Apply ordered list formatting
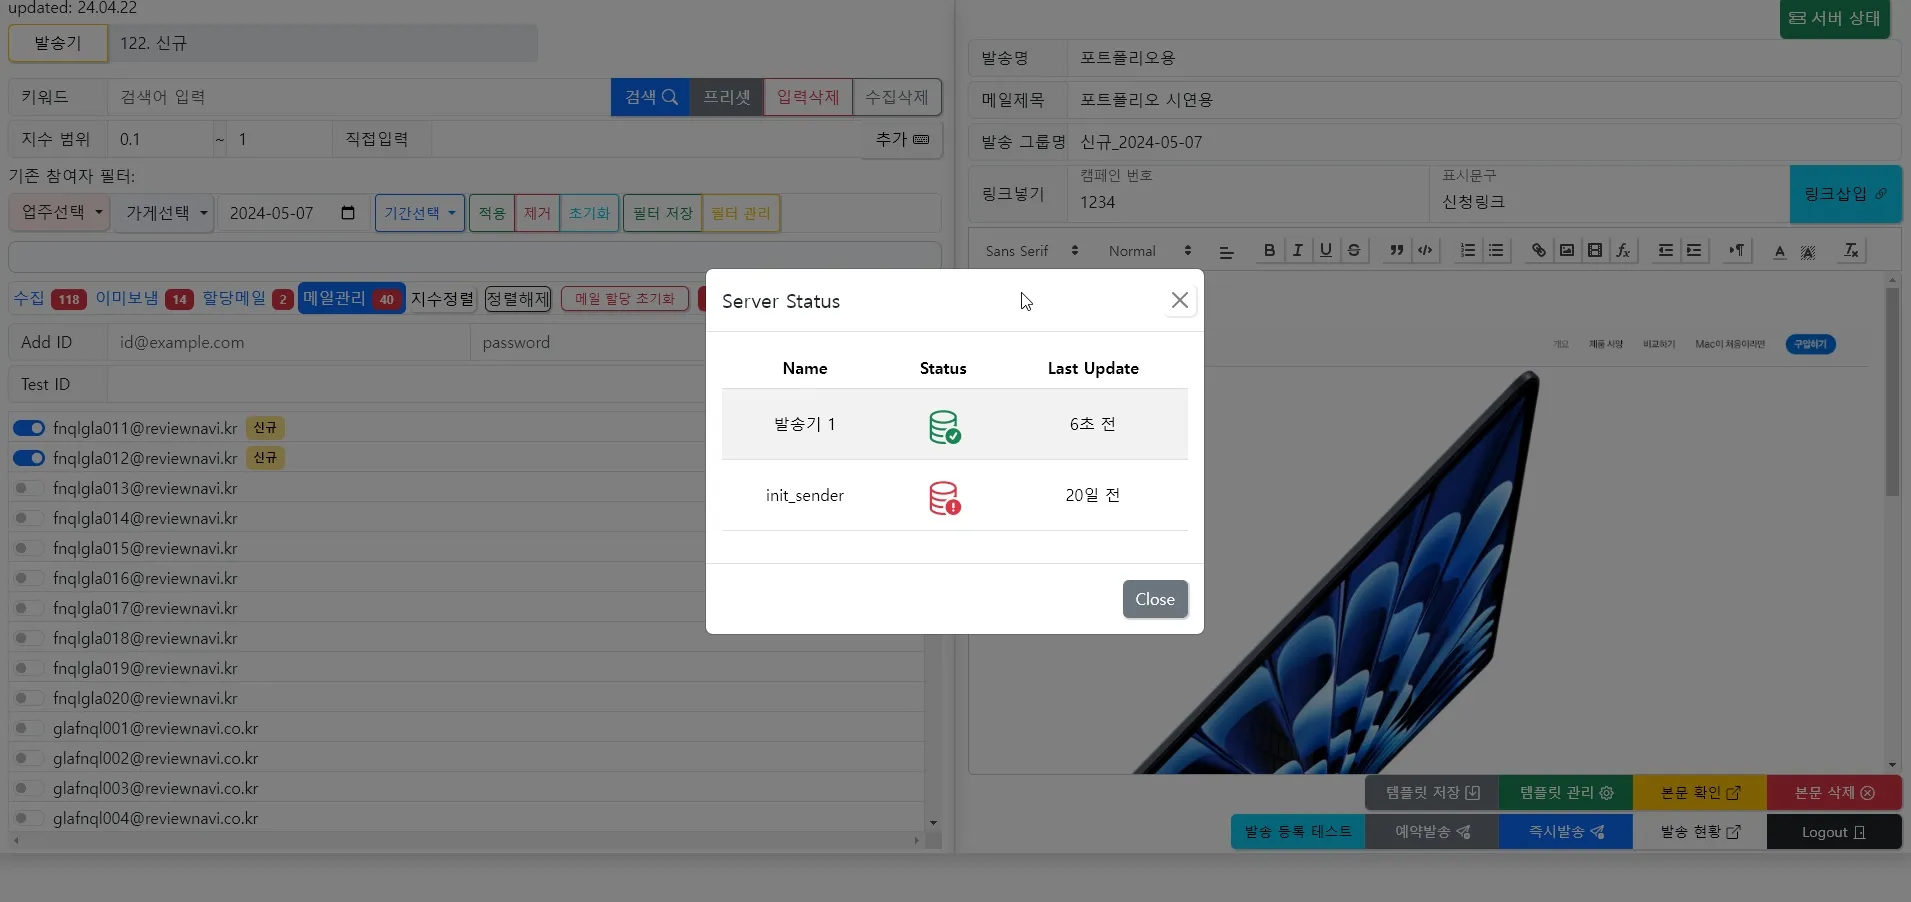Image resolution: width=1911 pixels, height=902 pixels. coord(1468,250)
